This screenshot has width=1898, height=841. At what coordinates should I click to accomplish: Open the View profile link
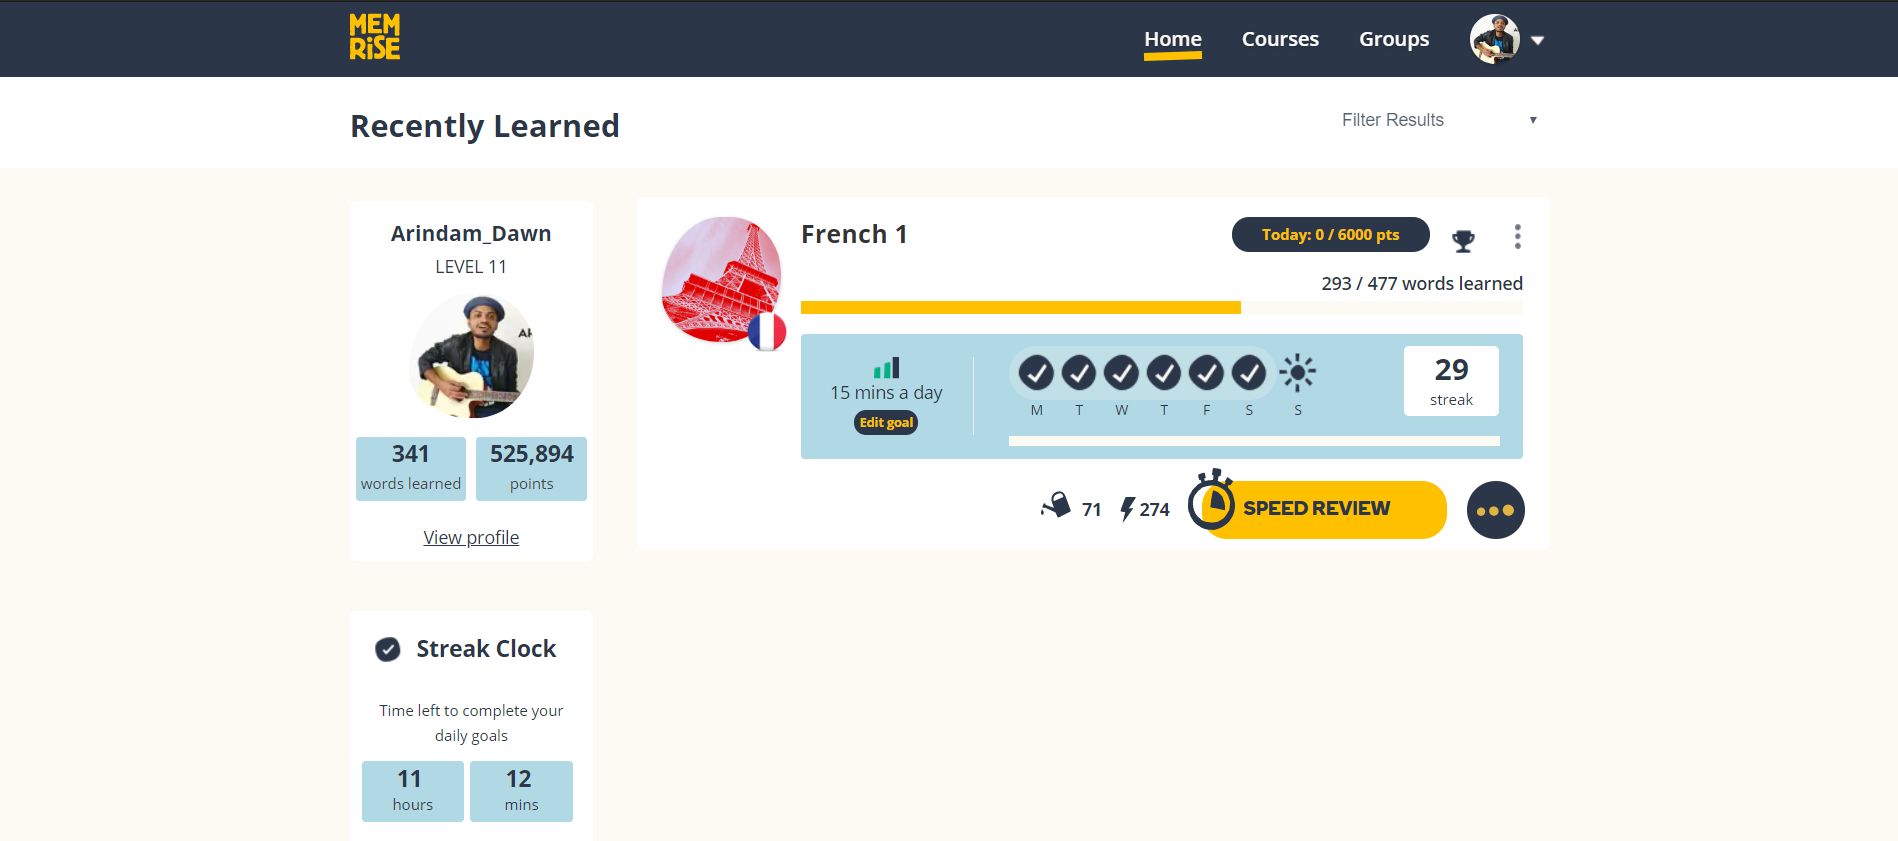tap(471, 537)
